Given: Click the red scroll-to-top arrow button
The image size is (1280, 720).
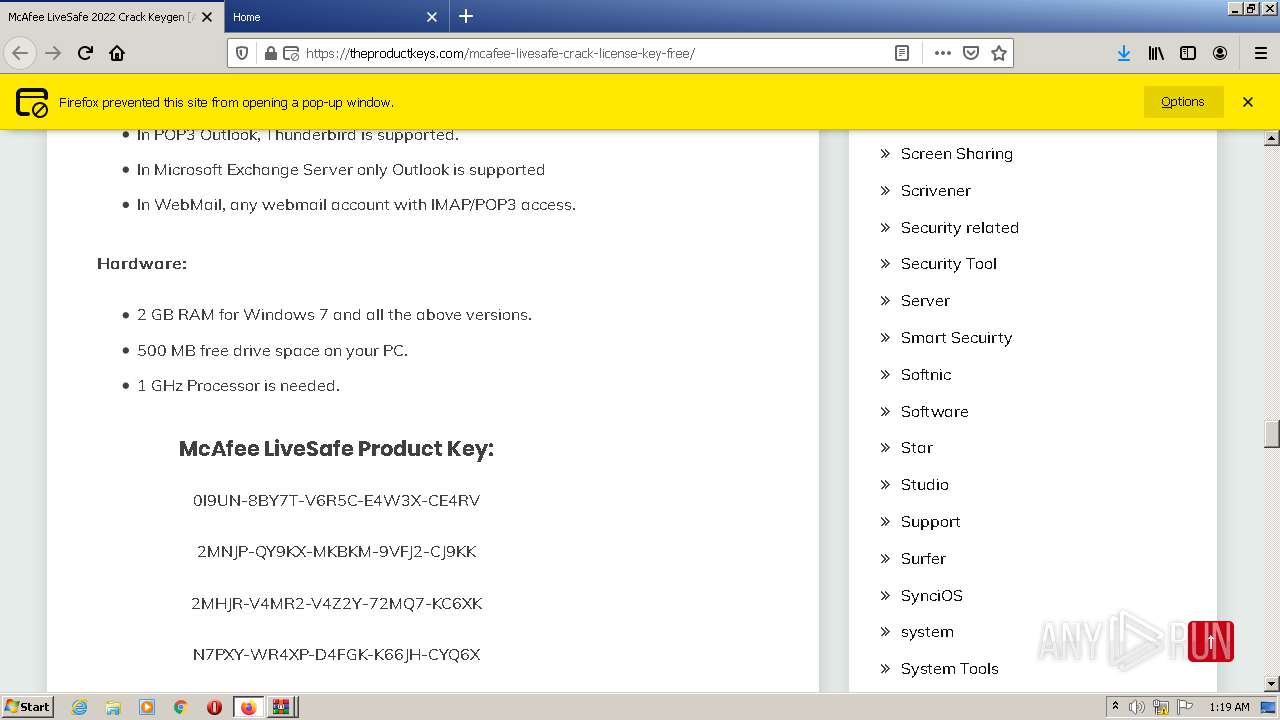Looking at the screenshot, I should 1211,642.
